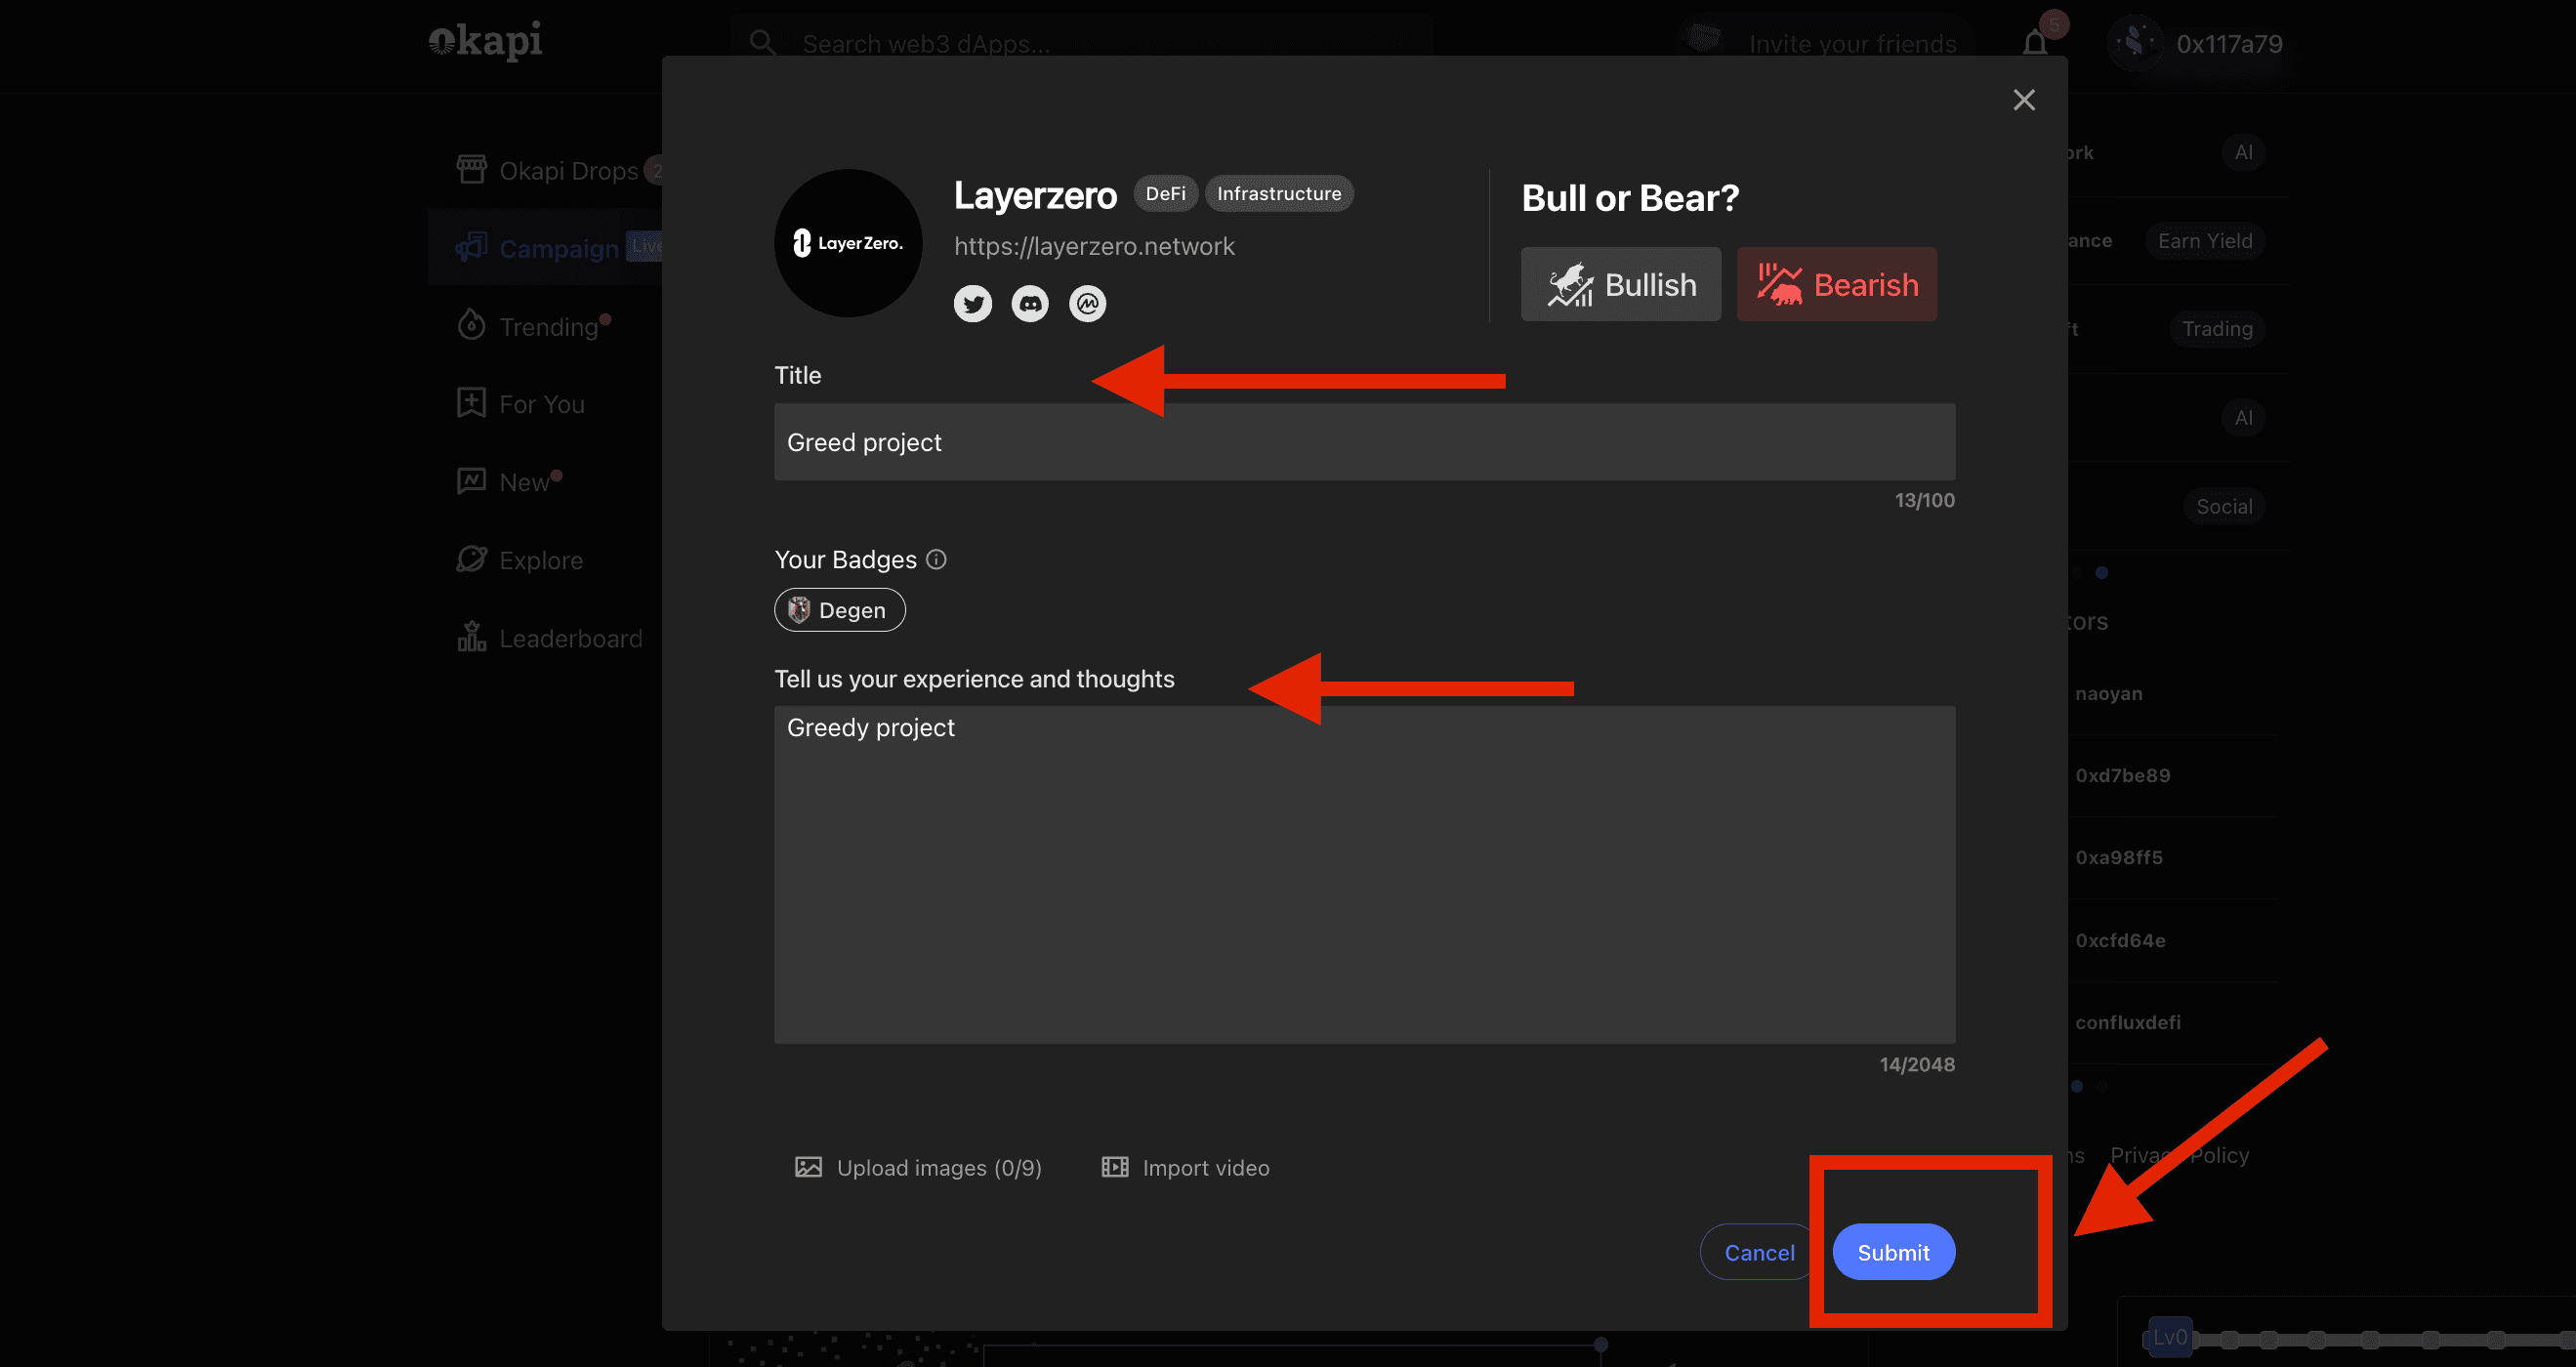Open creator 0xa98ff5

[2118, 857]
